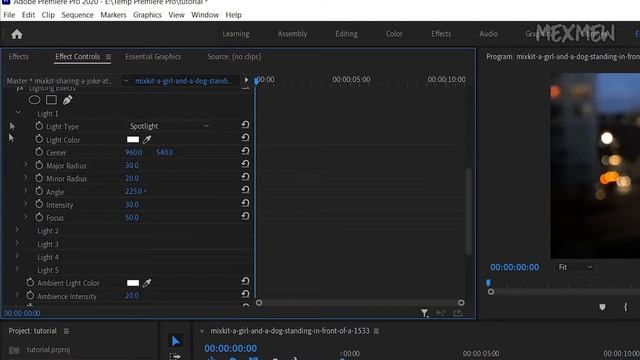Reset the Ambient Light Color parameter
640x360 pixels.
click(x=245, y=281)
